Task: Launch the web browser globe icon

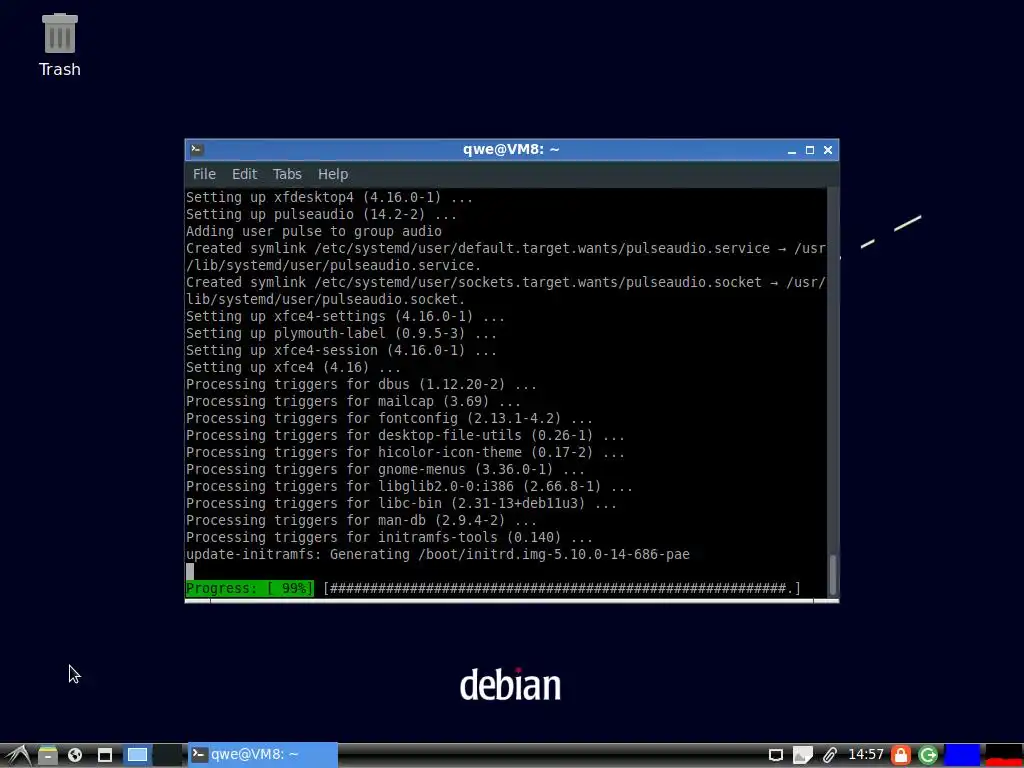Action: (75, 755)
